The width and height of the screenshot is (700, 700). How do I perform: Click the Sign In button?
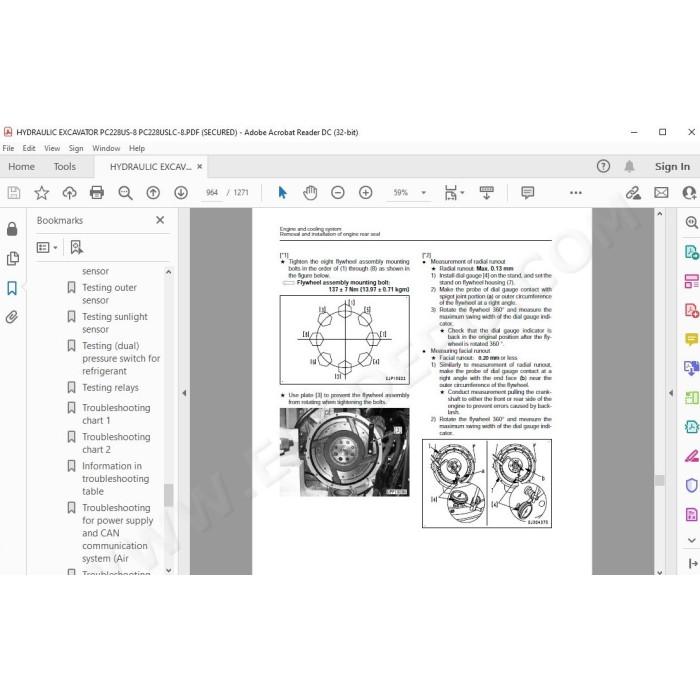672,167
